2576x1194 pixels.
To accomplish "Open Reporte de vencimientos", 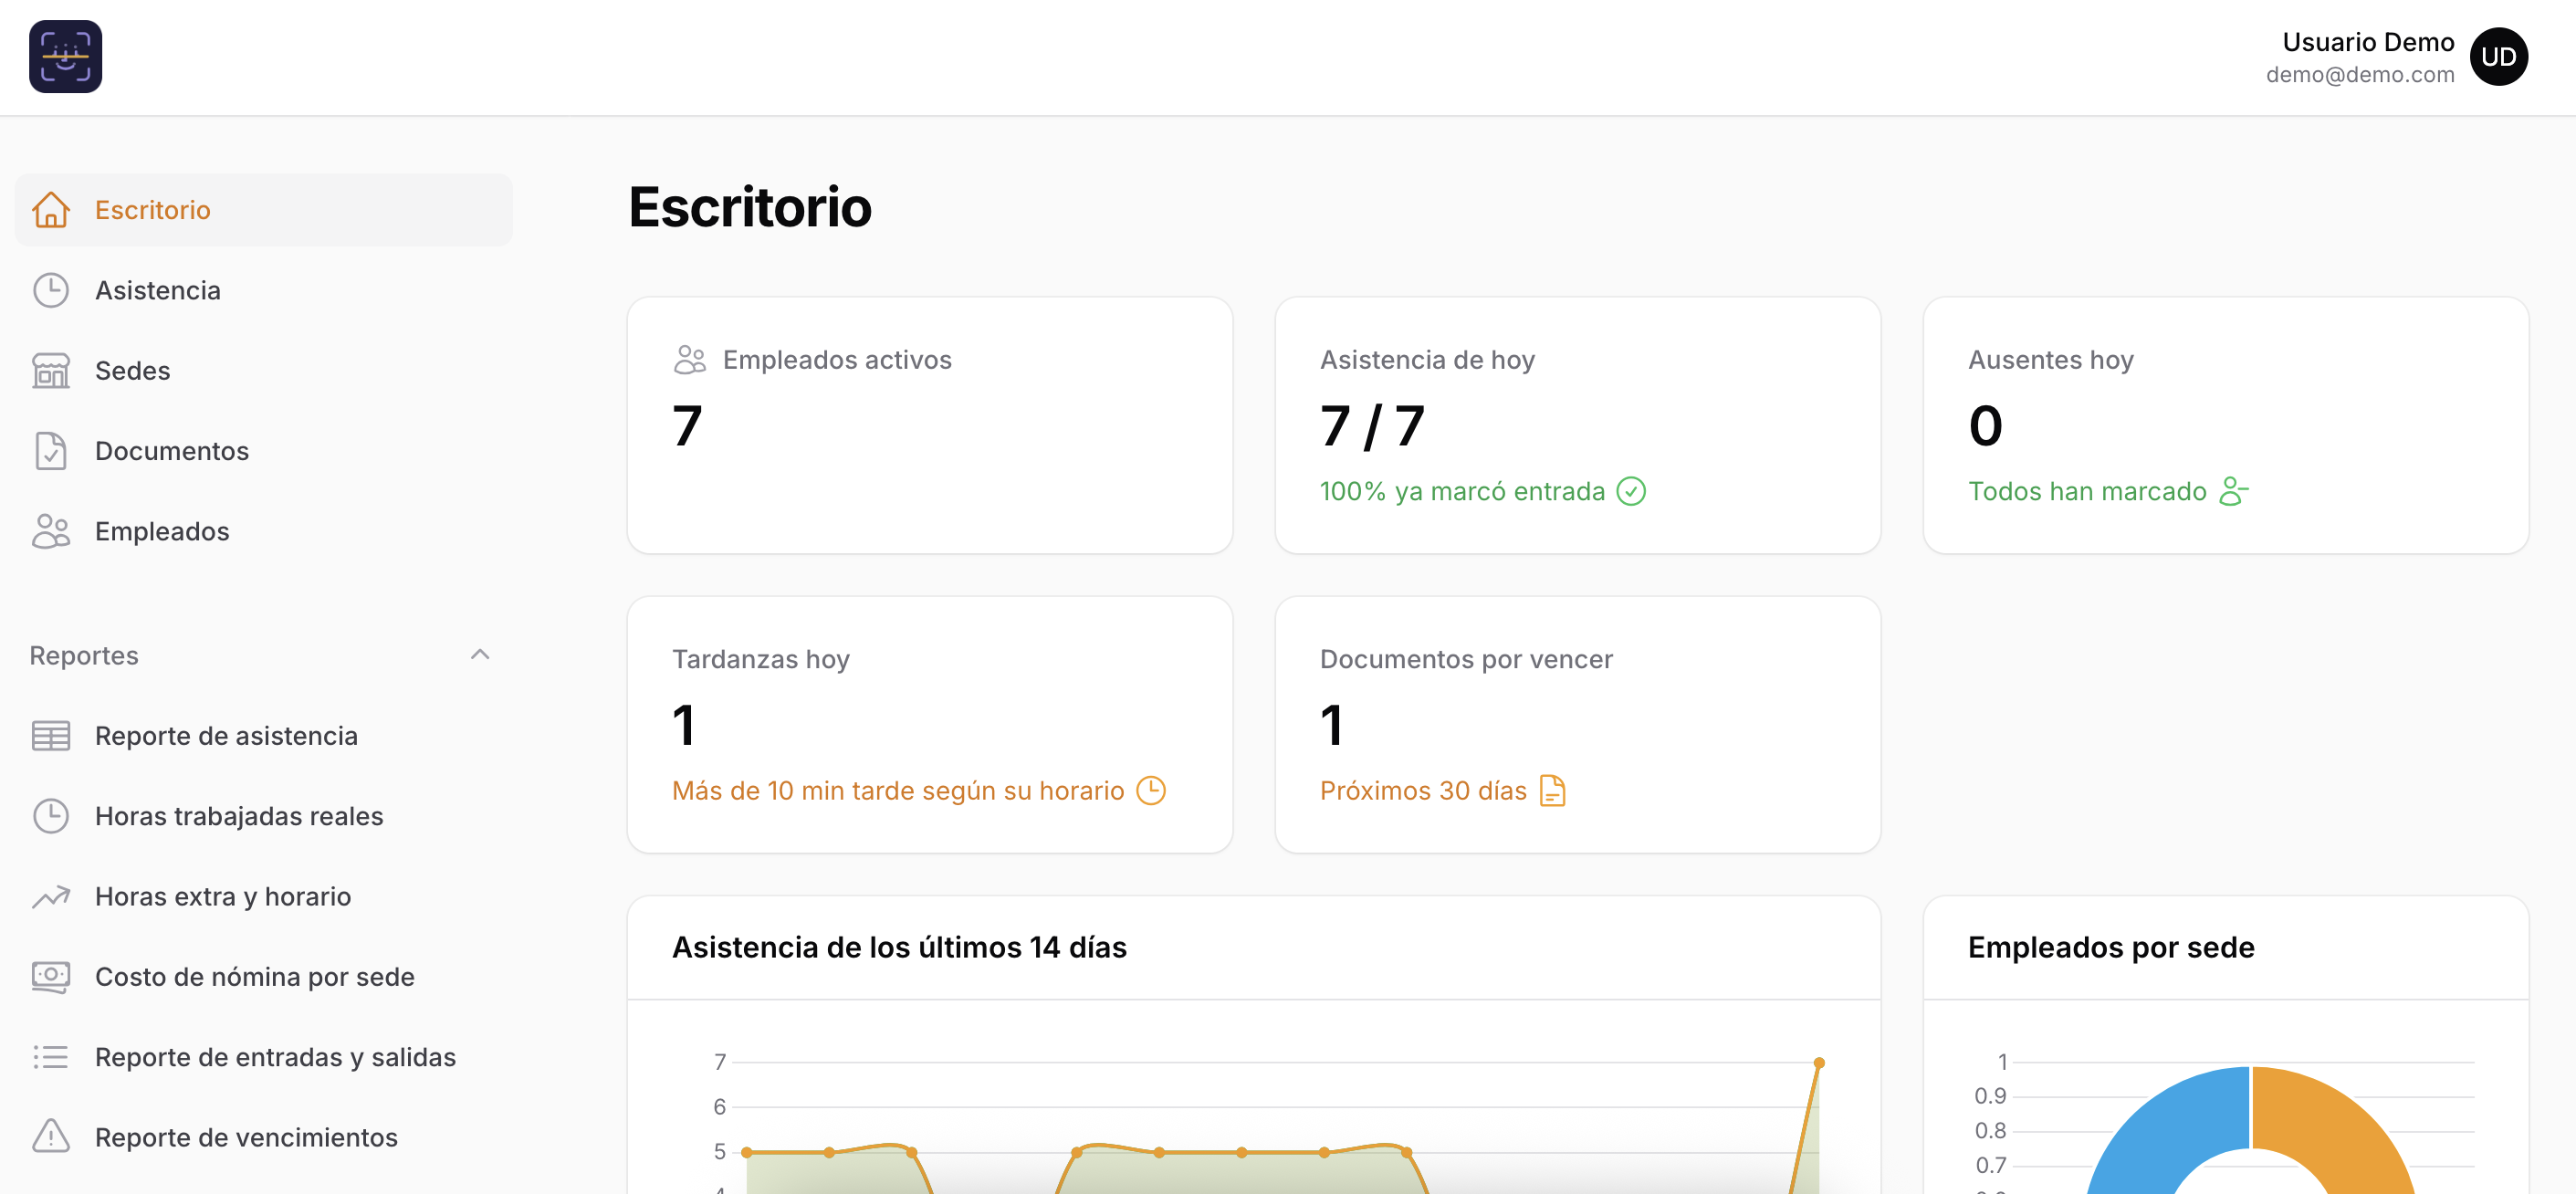I will pos(264,1137).
